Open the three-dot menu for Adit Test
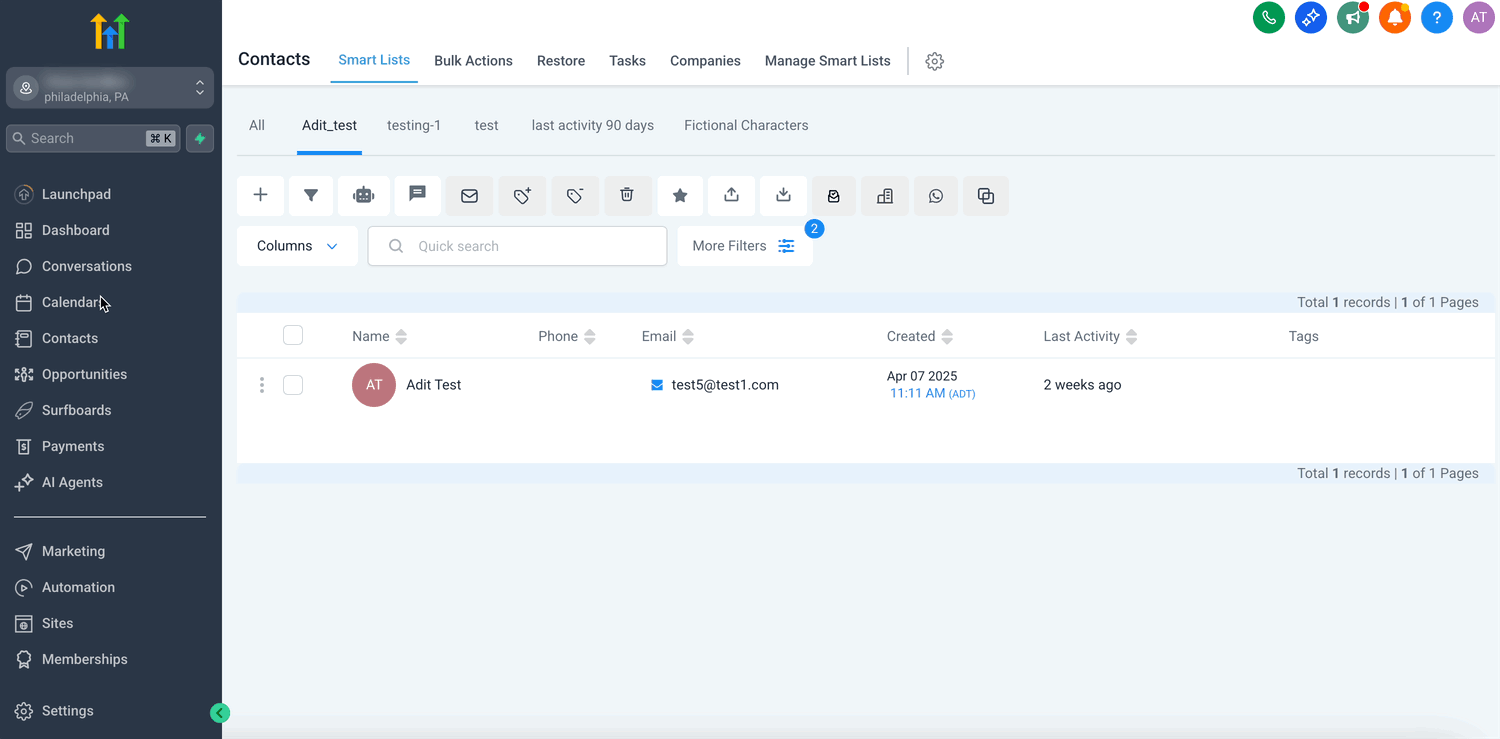The image size is (1500, 739). pyautogui.click(x=262, y=385)
